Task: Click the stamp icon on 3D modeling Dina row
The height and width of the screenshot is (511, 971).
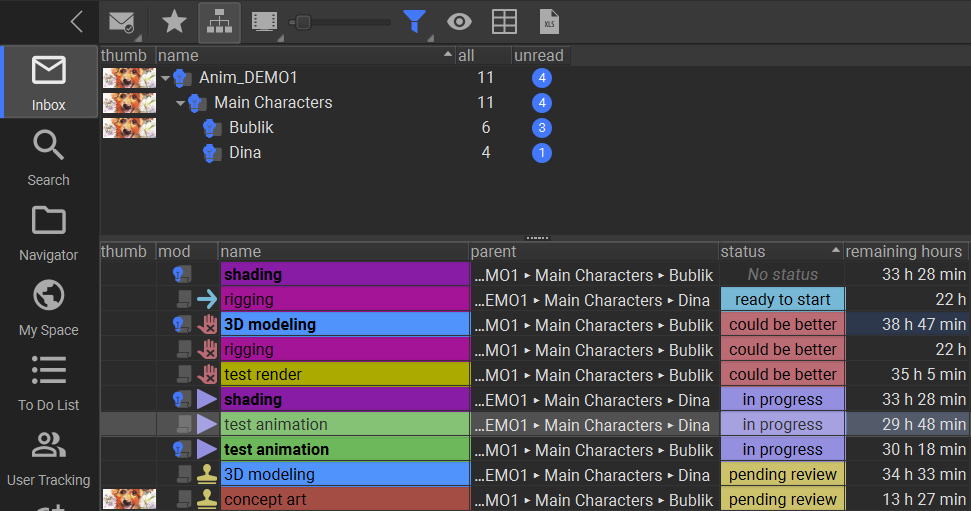Action: coord(207,474)
